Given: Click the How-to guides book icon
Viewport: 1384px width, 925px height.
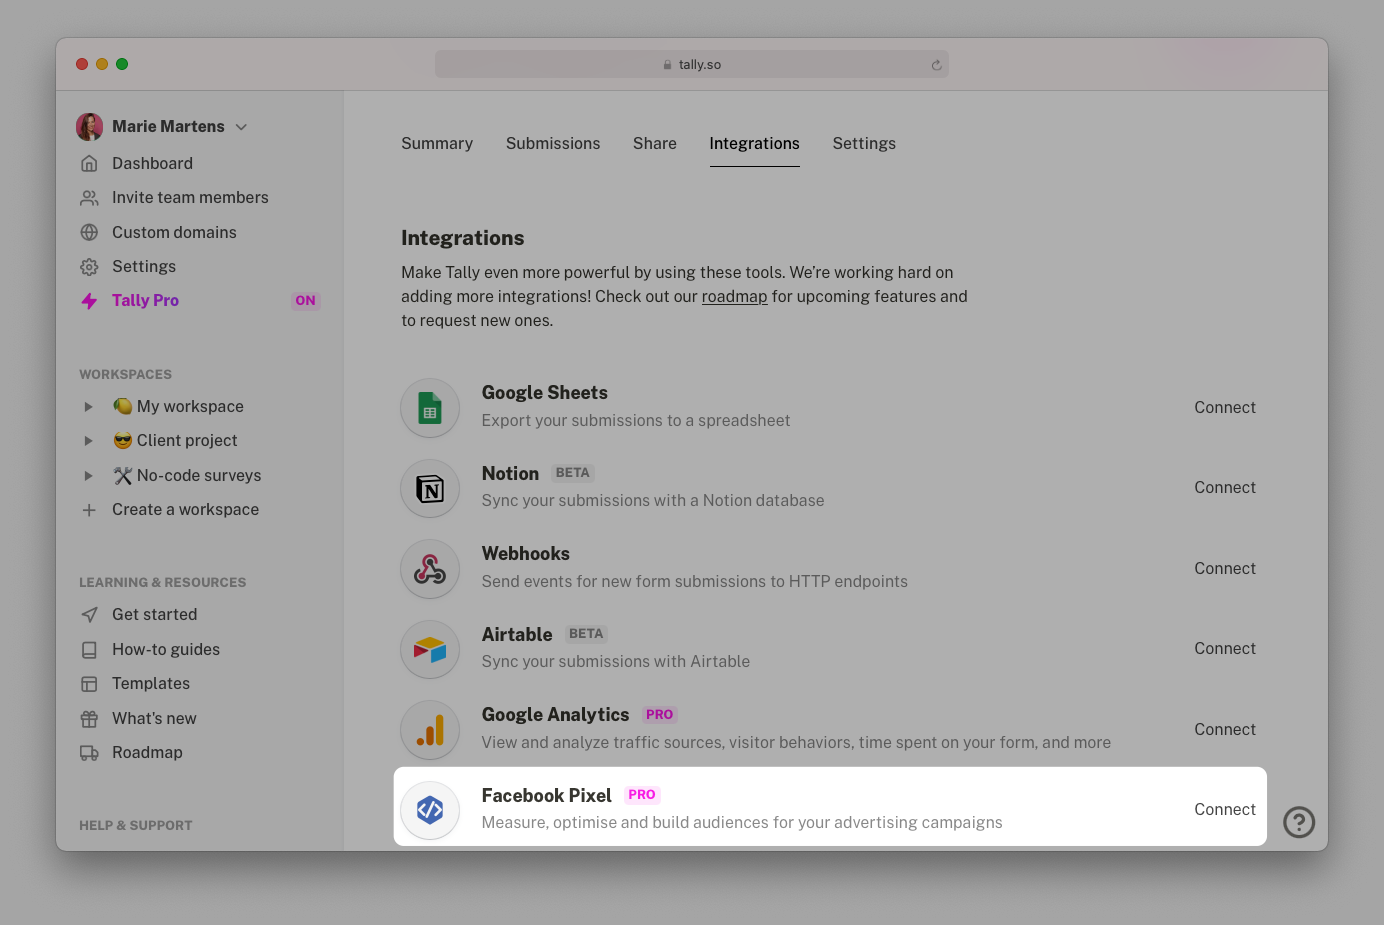Looking at the screenshot, I should [x=89, y=650].
